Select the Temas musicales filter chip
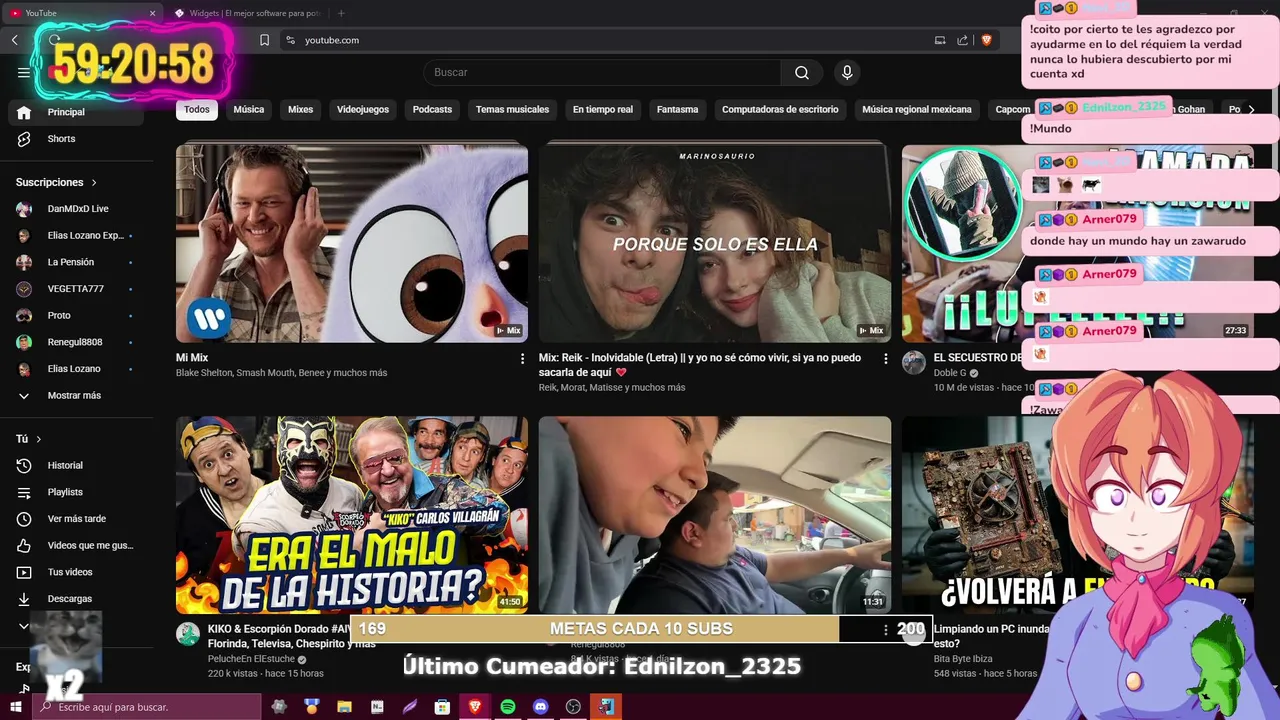 (x=512, y=109)
